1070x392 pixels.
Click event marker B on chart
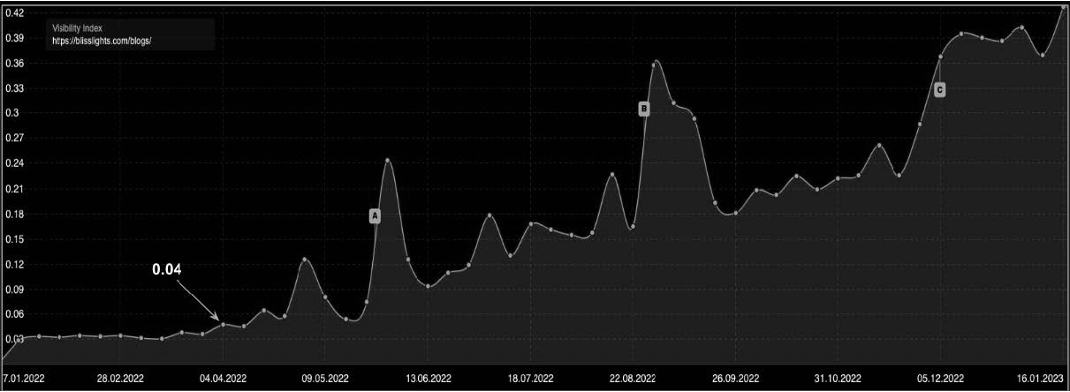point(644,108)
